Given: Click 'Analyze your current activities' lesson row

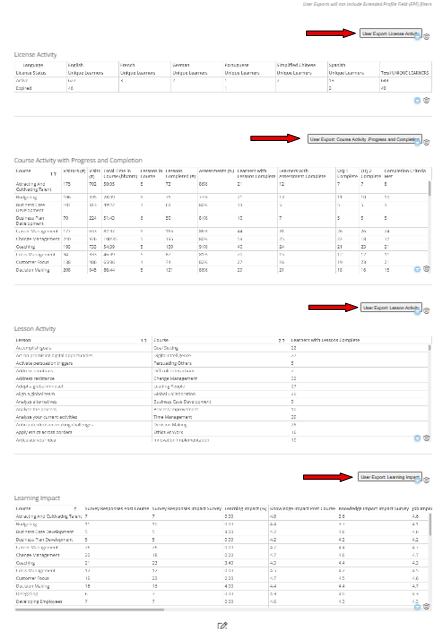Looking at the screenshot, I should click(47, 417).
